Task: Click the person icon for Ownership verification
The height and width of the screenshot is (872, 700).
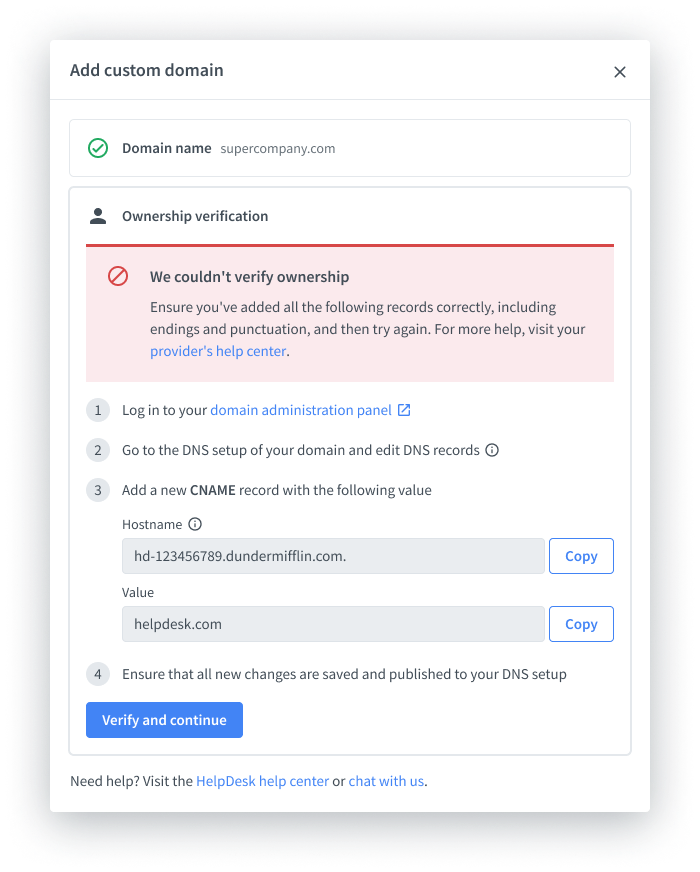Action: [98, 216]
